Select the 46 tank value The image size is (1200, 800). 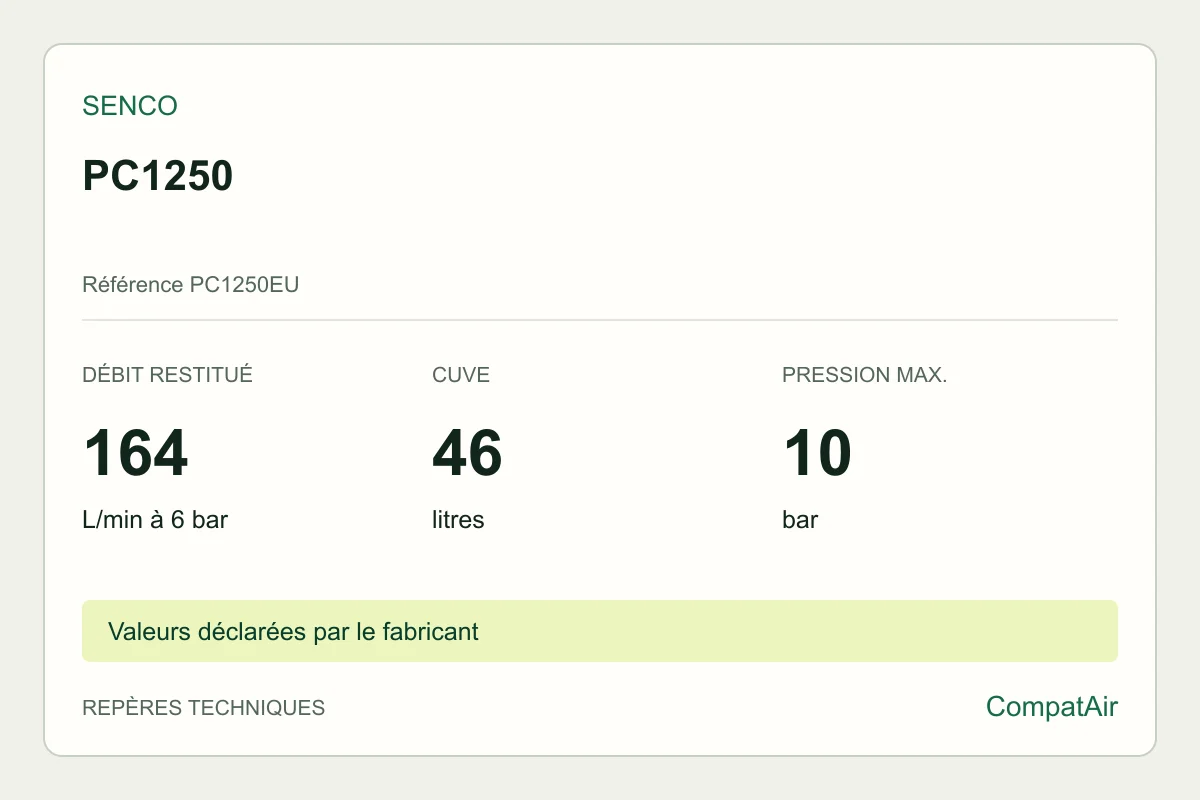(x=468, y=452)
